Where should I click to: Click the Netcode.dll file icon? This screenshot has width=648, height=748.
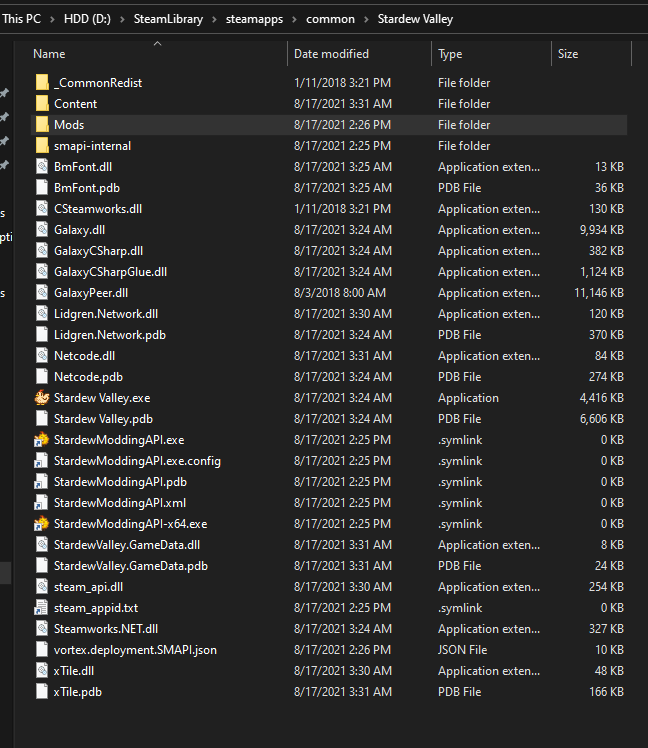click(42, 355)
